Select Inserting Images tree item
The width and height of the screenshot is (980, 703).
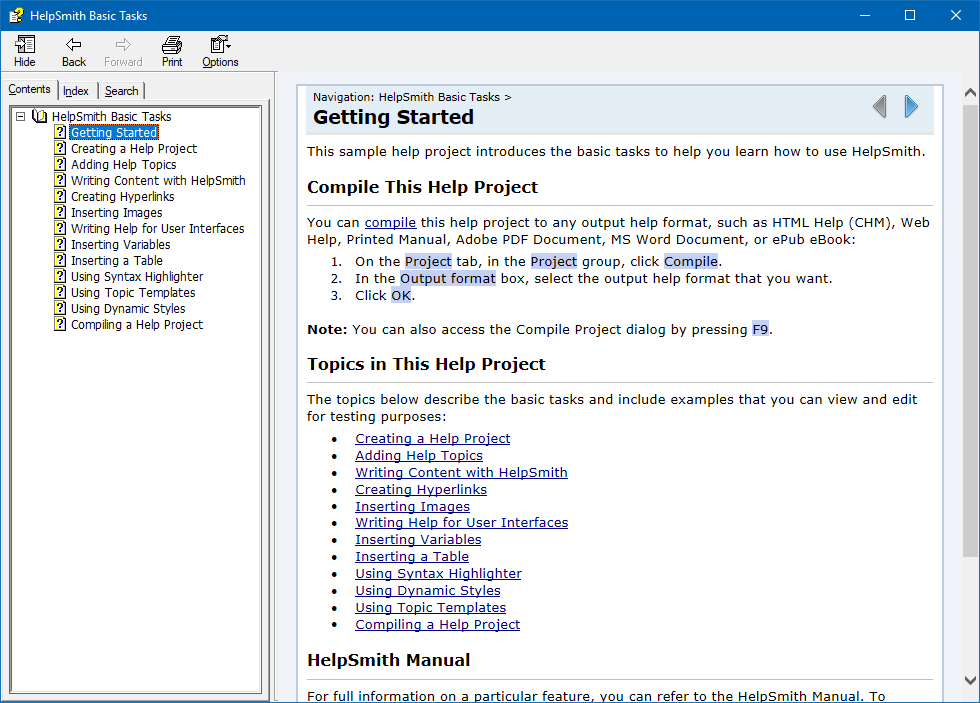click(x=116, y=212)
